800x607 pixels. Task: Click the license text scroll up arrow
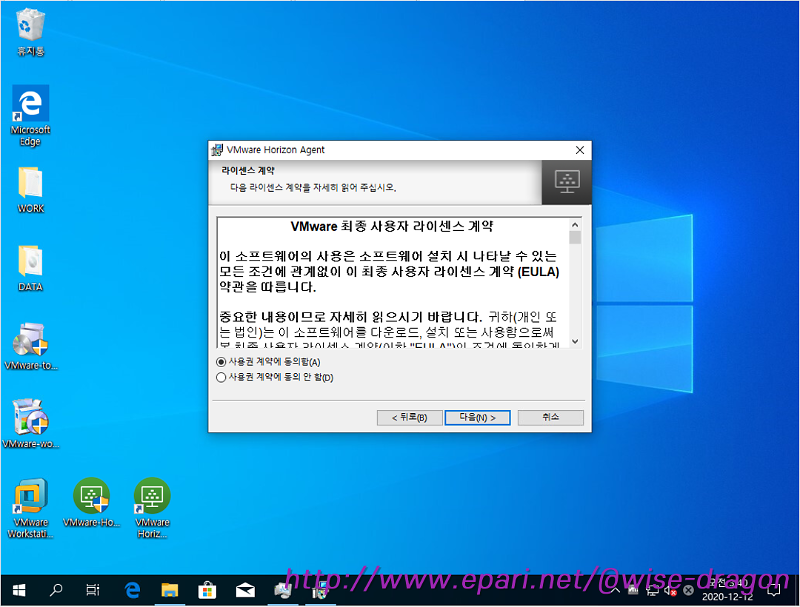click(x=575, y=224)
